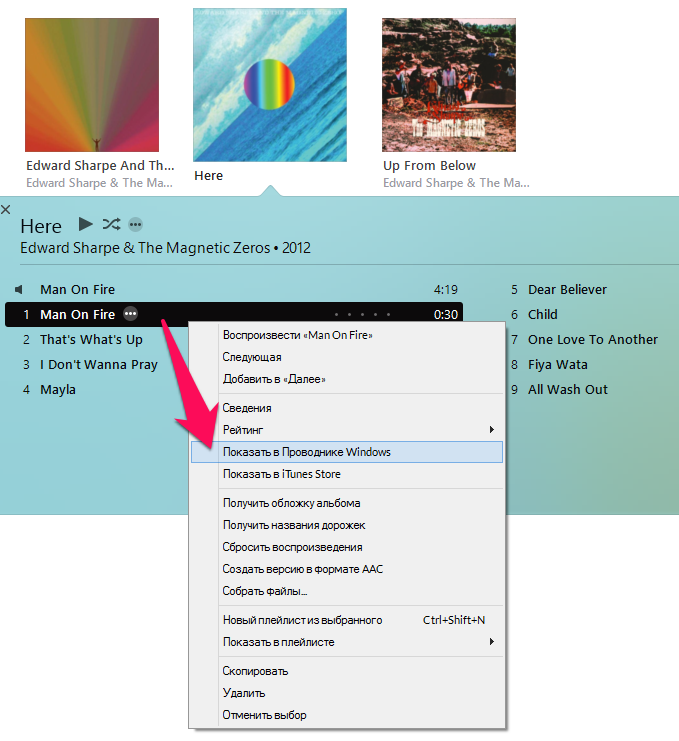Screen dimensions: 679x741
Task: Choose Воспроизвести «Man On Fire» menu item
Action: tap(347, 335)
